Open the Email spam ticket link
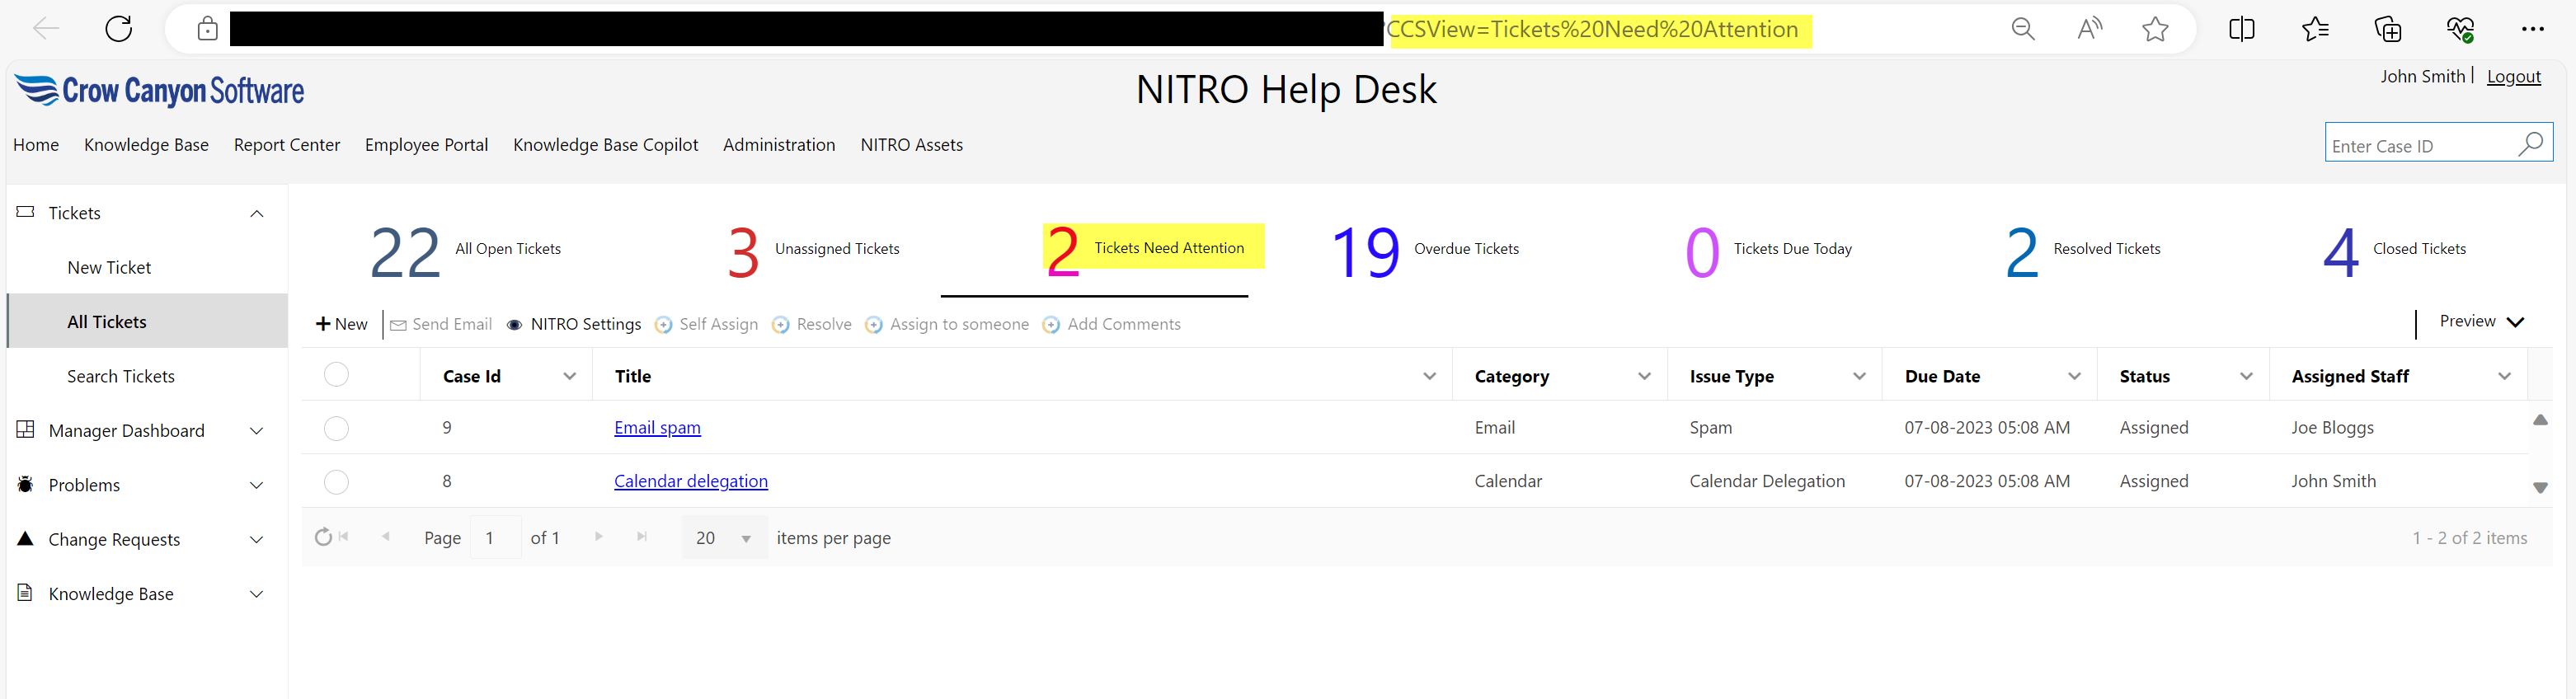The image size is (2576, 699). 657,428
